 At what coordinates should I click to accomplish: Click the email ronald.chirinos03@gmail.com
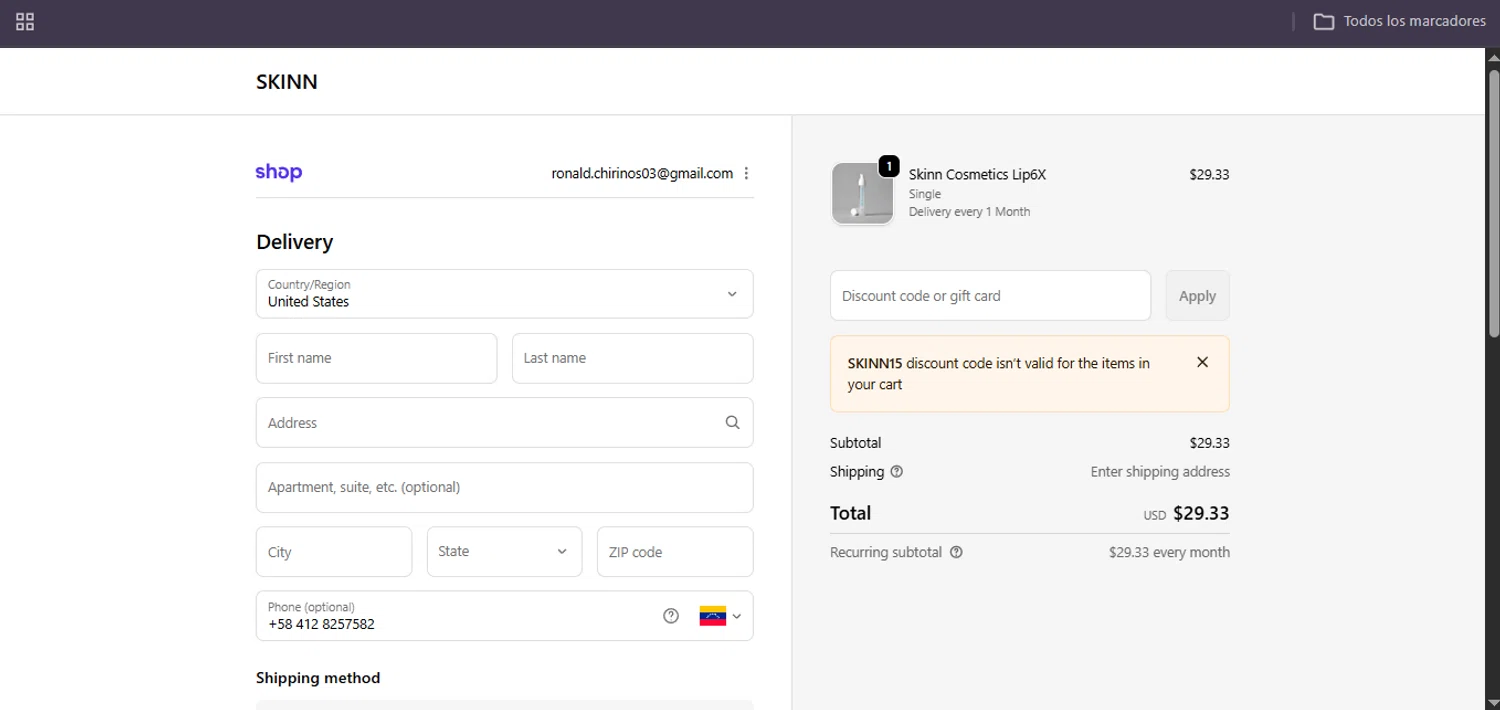(x=642, y=173)
